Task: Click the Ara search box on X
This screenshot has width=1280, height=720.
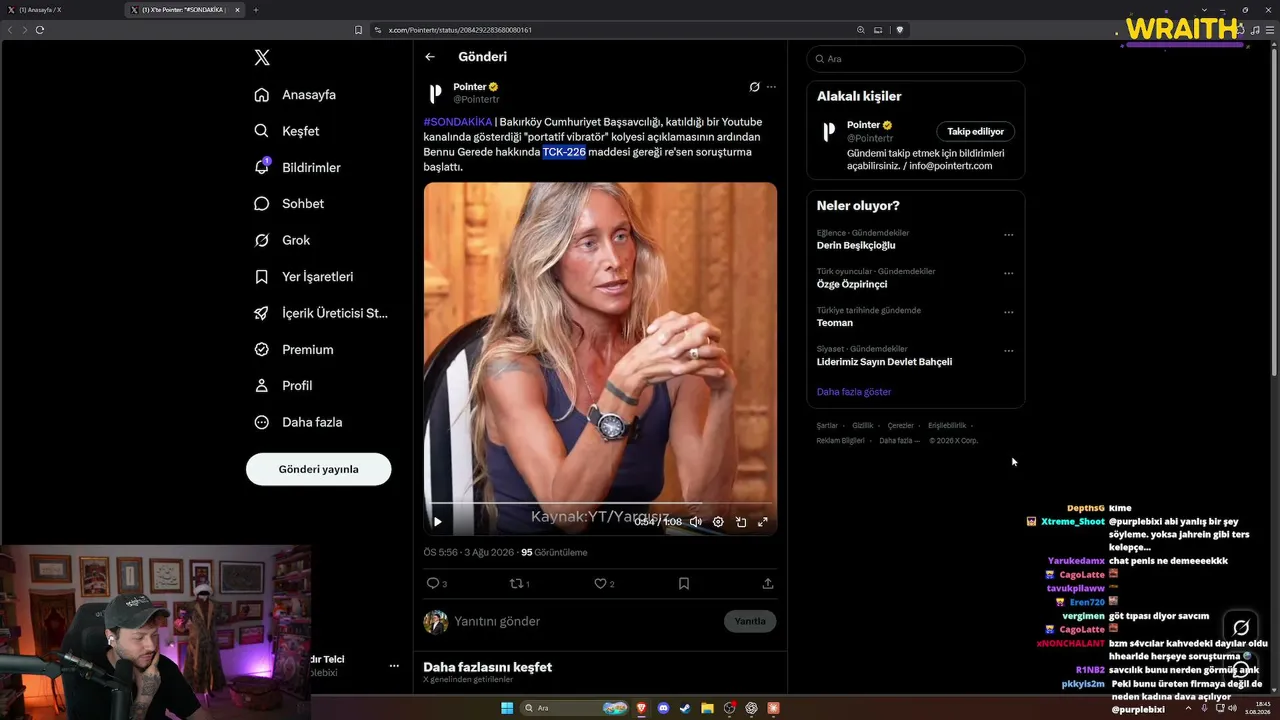Action: pos(916,59)
